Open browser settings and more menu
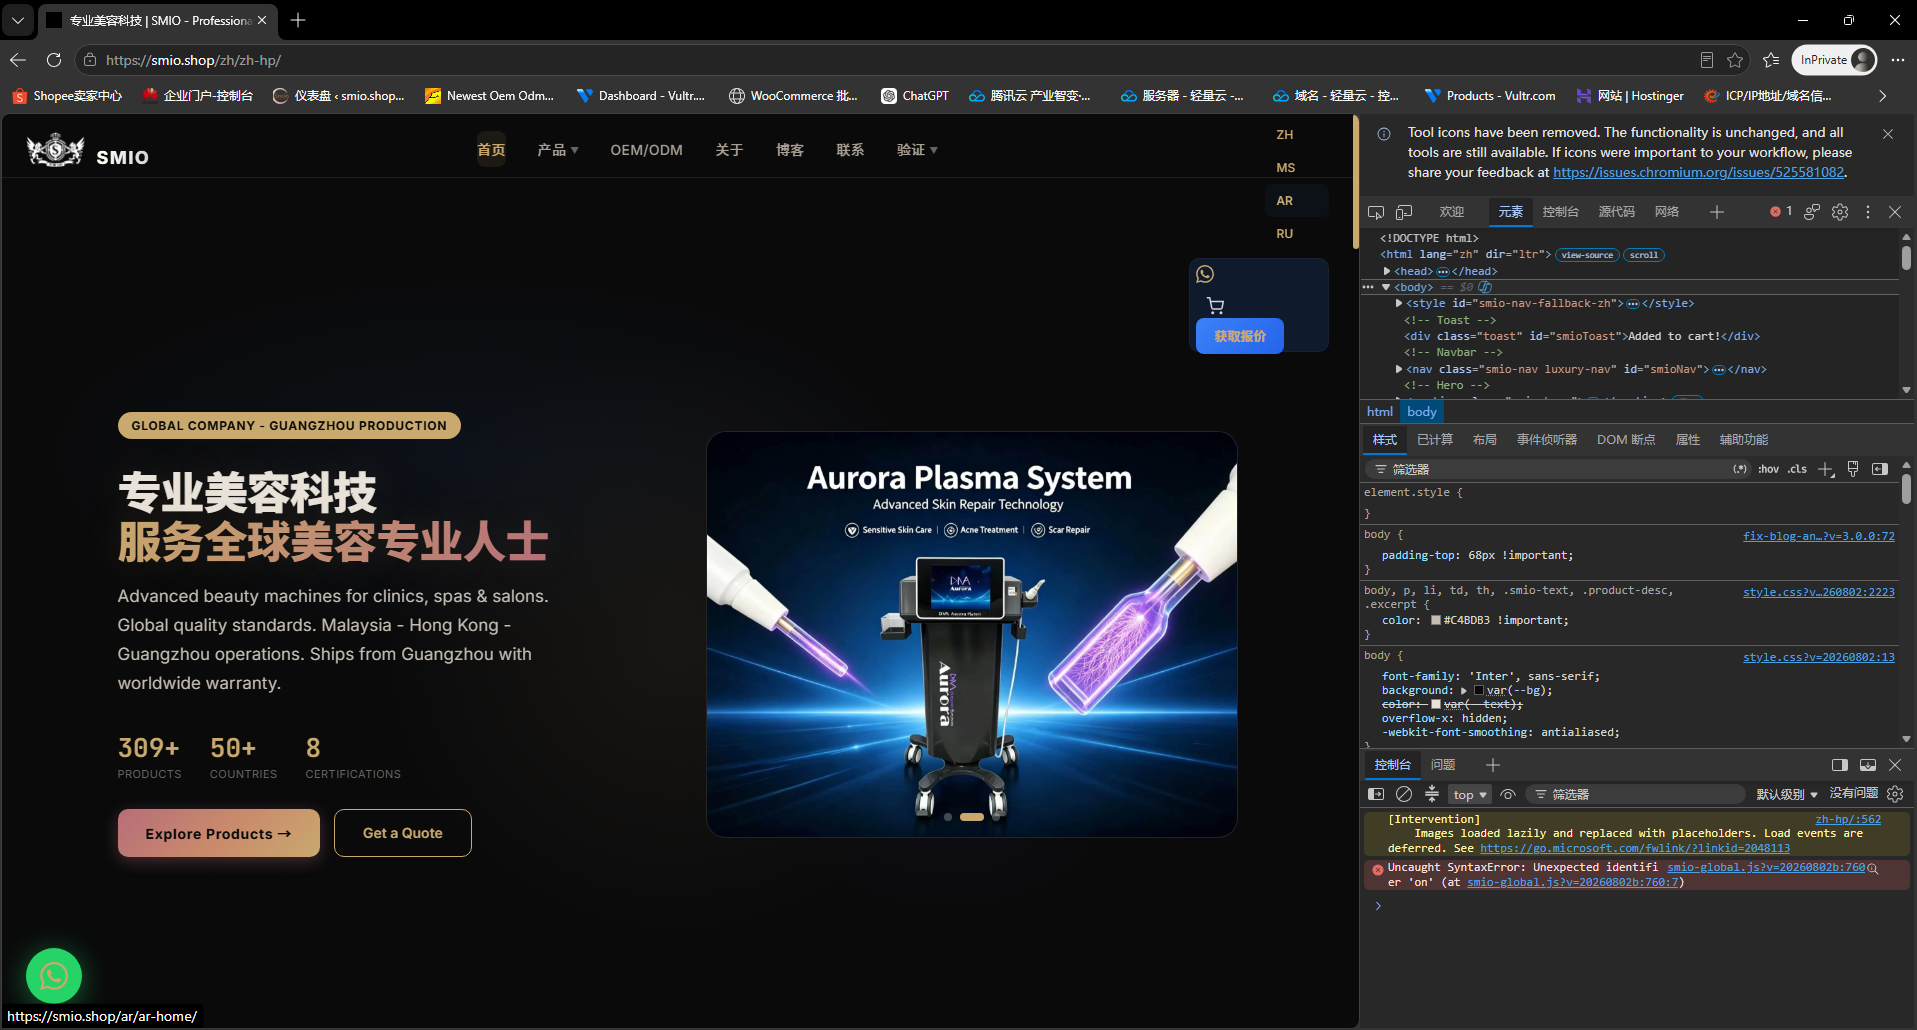Viewport: 1917px width, 1030px height. (x=1898, y=60)
